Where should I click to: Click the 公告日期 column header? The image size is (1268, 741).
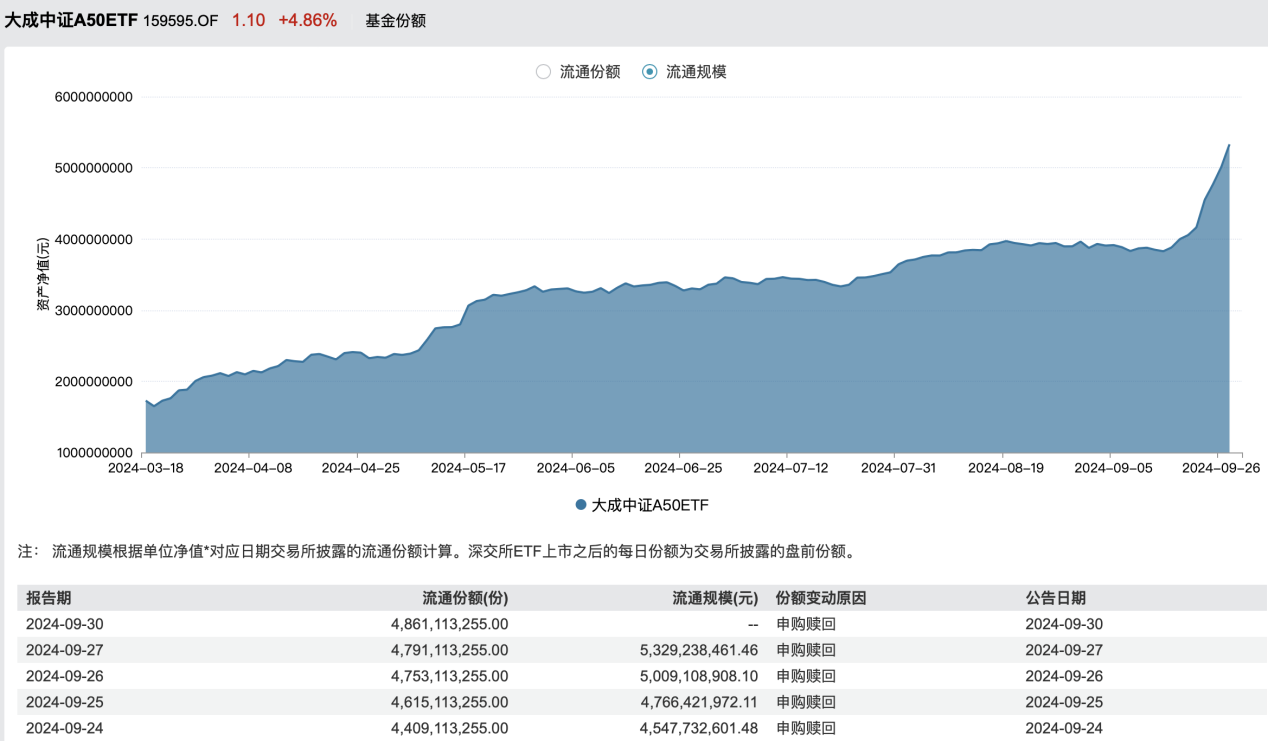(1055, 598)
